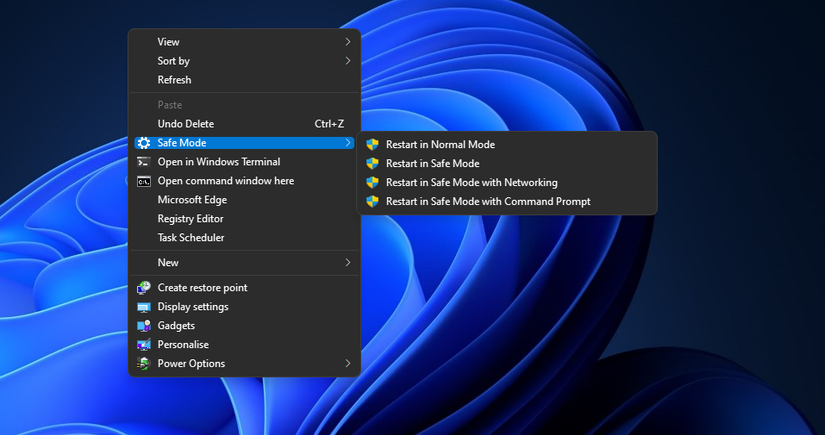Click the shield icon beside Restart in Normal Mode

(373, 145)
